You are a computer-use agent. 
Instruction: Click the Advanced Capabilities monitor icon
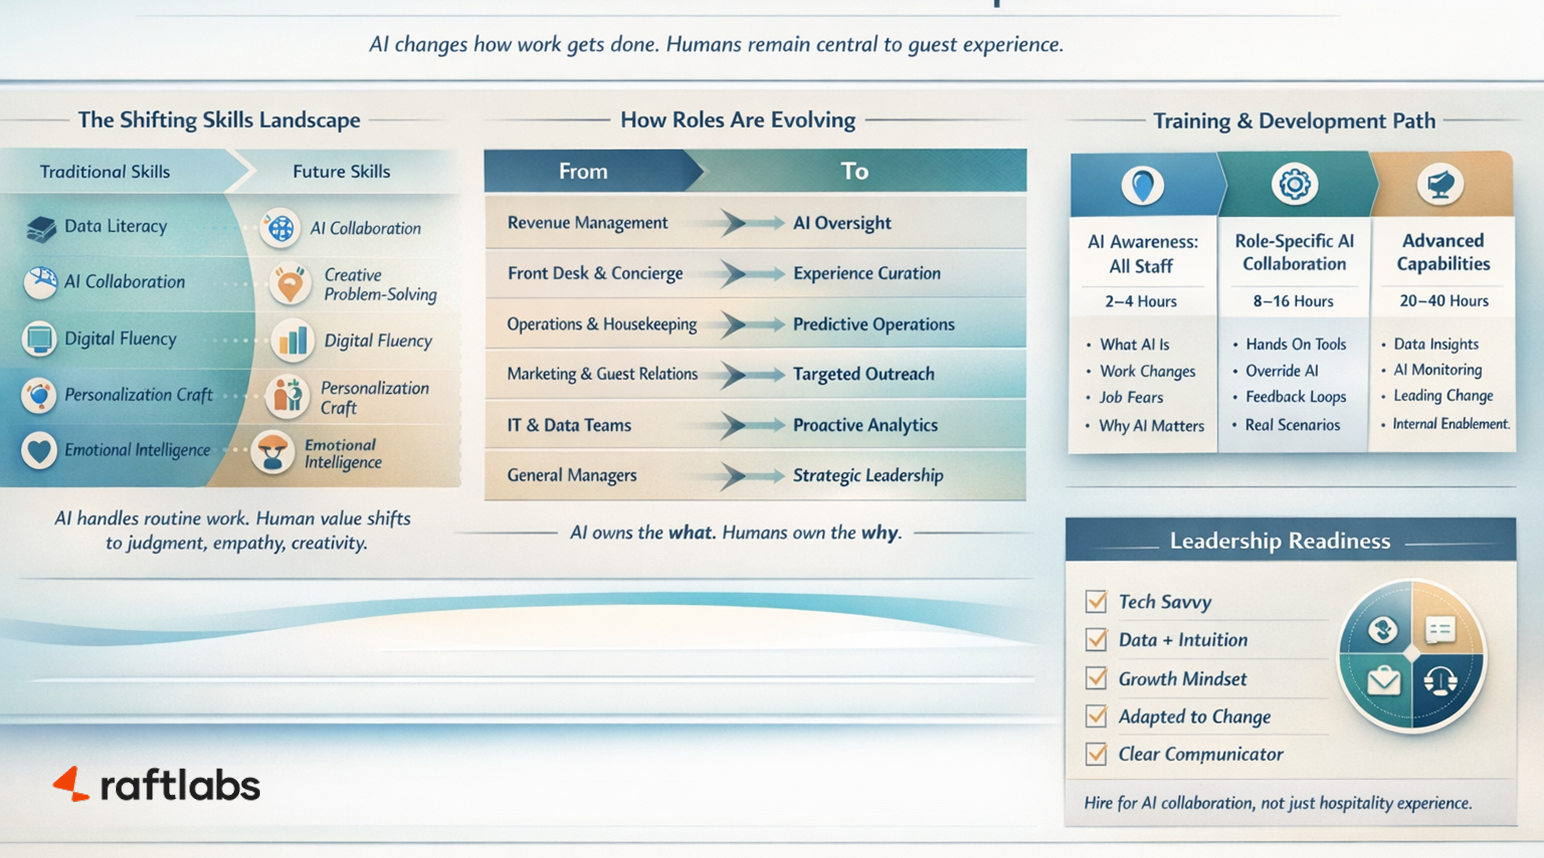(1440, 184)
